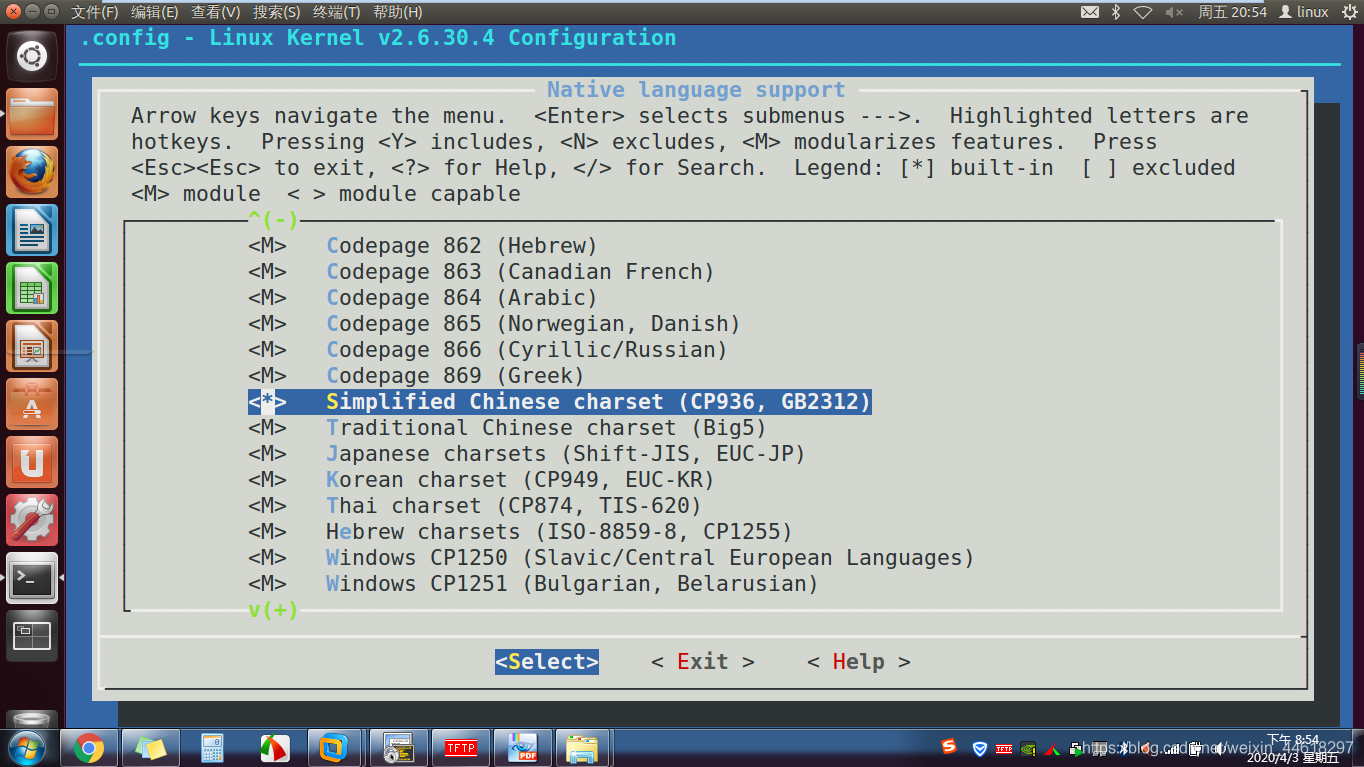Open the 文件(F) menu

95,12
